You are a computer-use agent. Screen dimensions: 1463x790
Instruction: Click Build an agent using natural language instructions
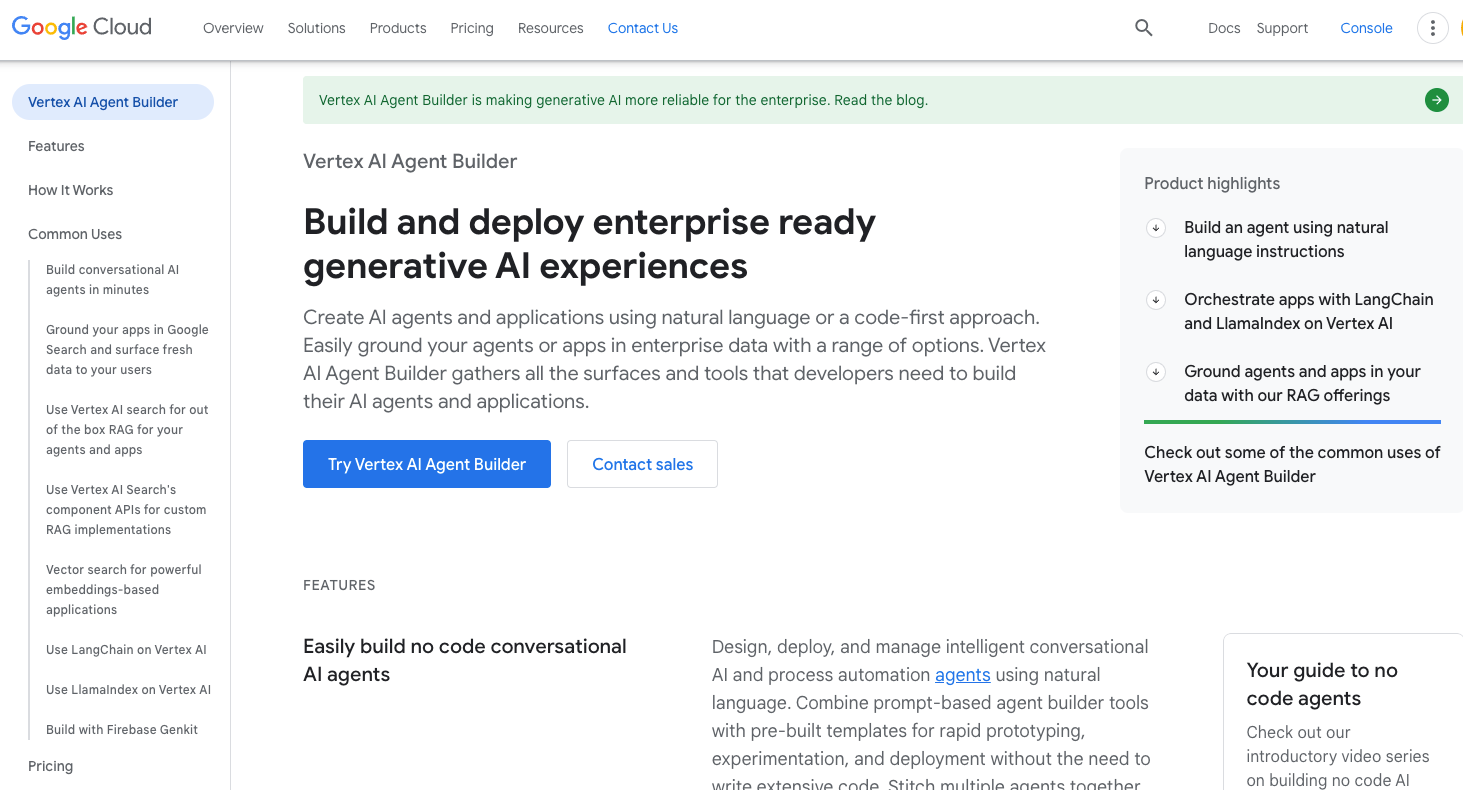(1286, 240)
